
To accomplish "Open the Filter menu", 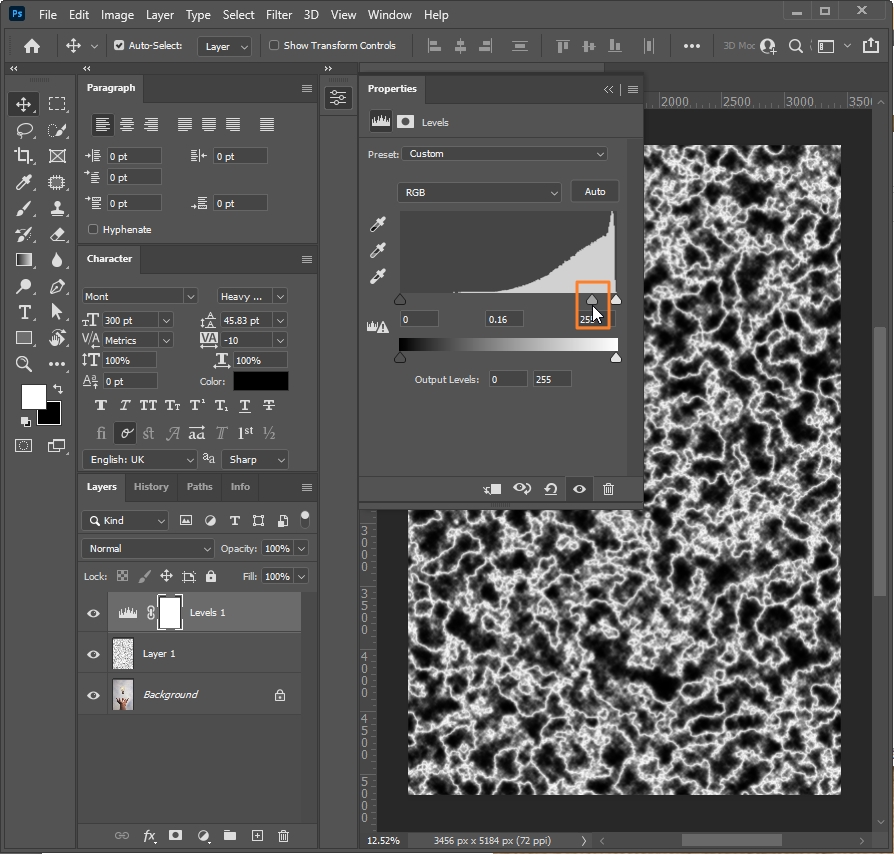I will [279, 15].
